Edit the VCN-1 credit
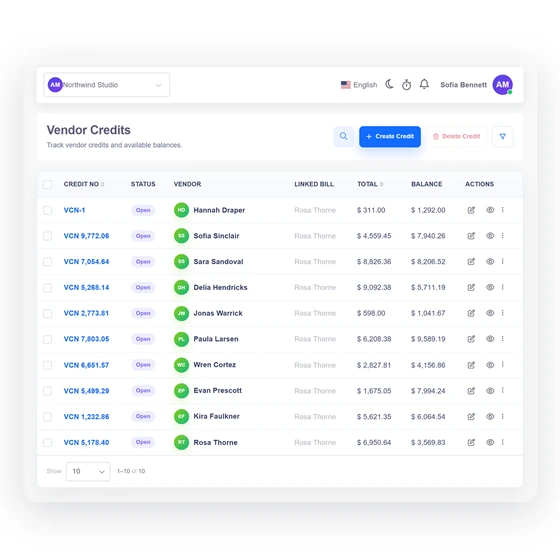 pyautogui.click(x=471, y=210)
